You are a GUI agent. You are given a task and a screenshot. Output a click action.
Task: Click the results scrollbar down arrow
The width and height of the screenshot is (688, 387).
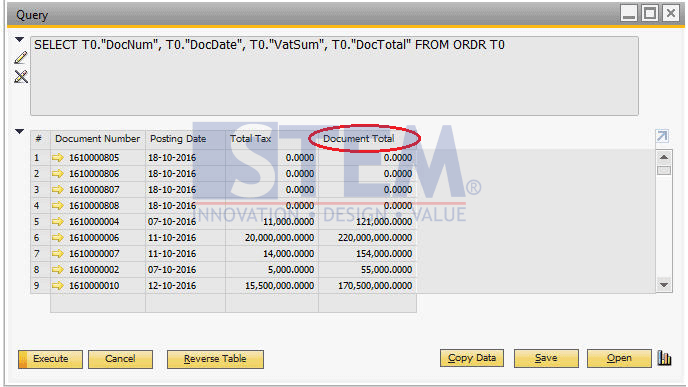tap(664, 285)
